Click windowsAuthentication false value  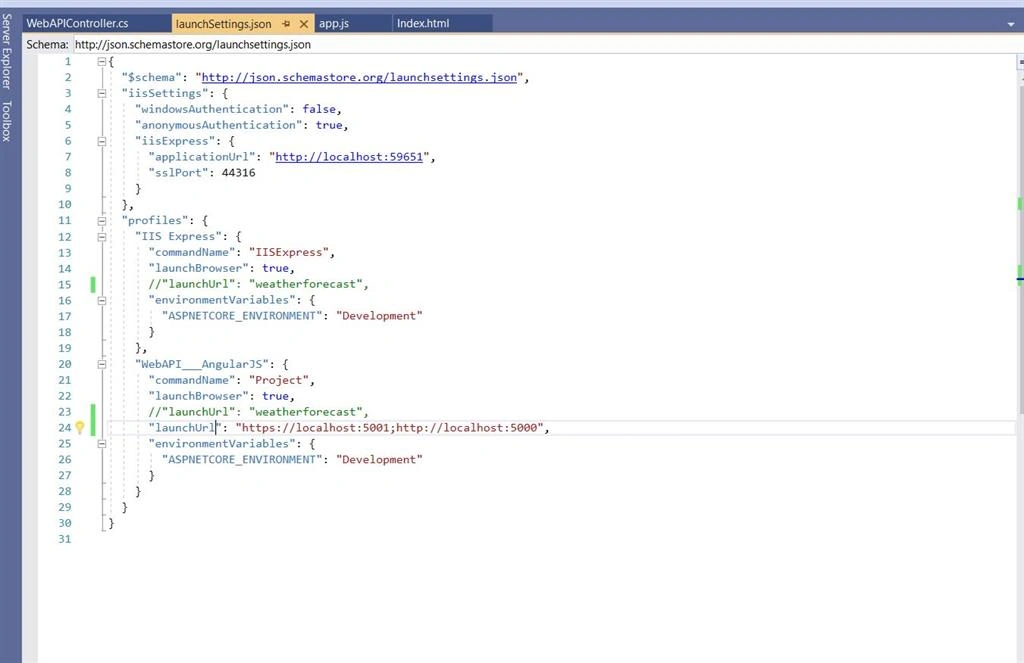pos(319,109)
